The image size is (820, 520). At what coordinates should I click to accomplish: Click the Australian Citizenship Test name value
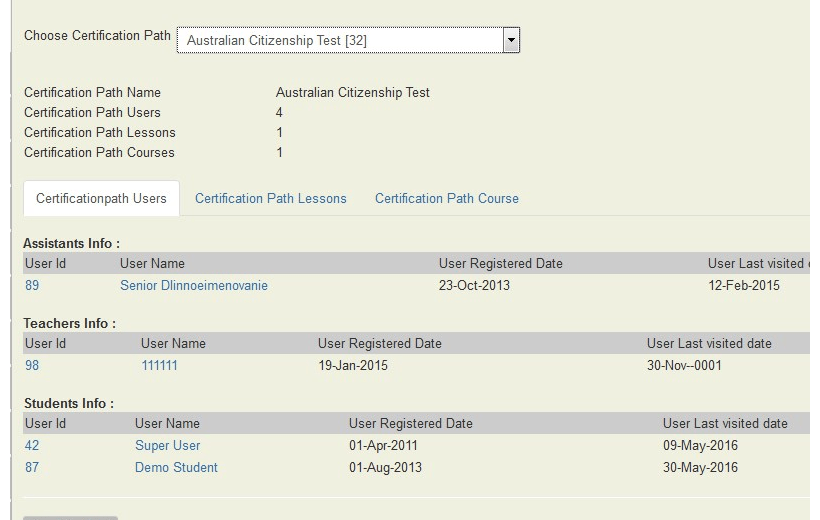352,93
